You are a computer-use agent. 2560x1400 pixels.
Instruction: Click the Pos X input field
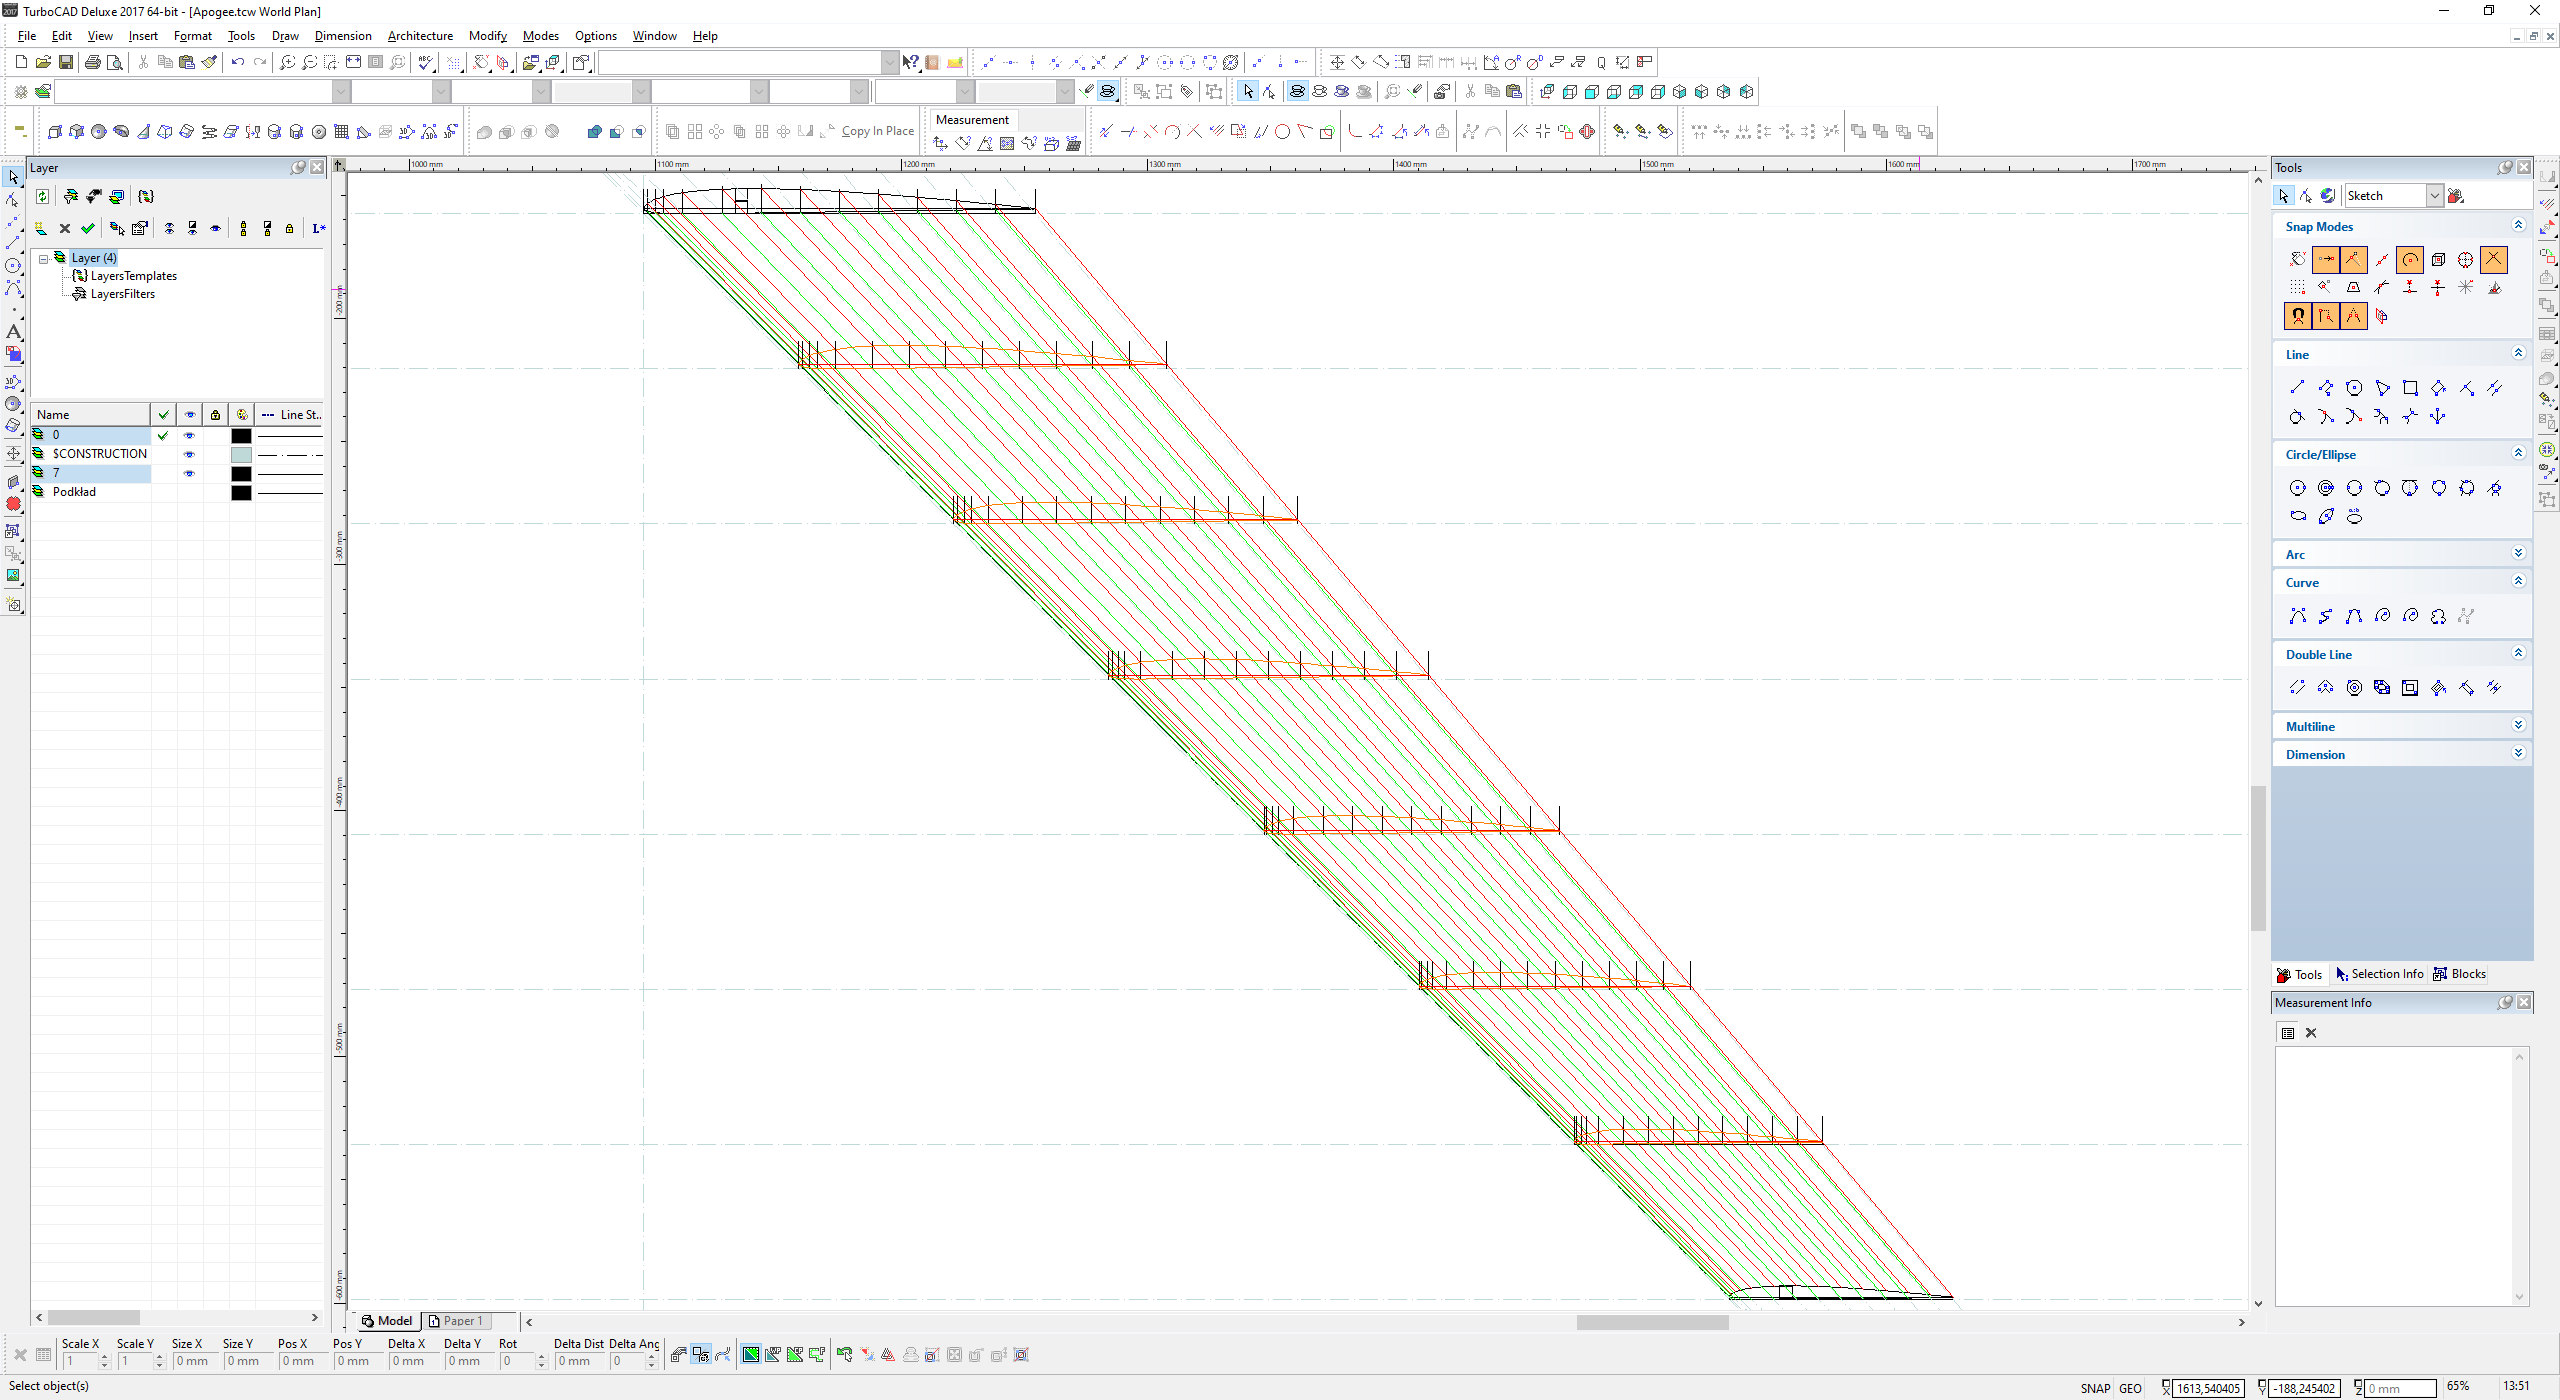pos(300,1361)
